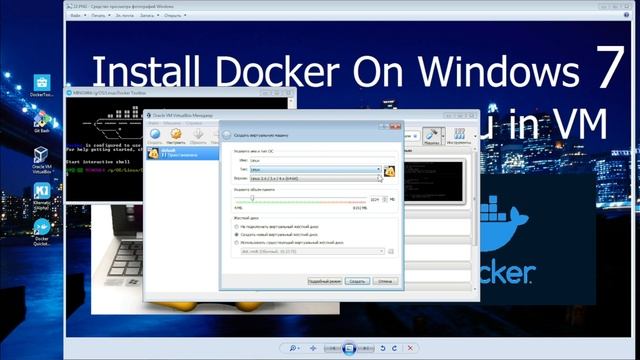Click the VM preview thumbnail in VirtualBox
640x360 pixels.
click(x=433, y=182)
